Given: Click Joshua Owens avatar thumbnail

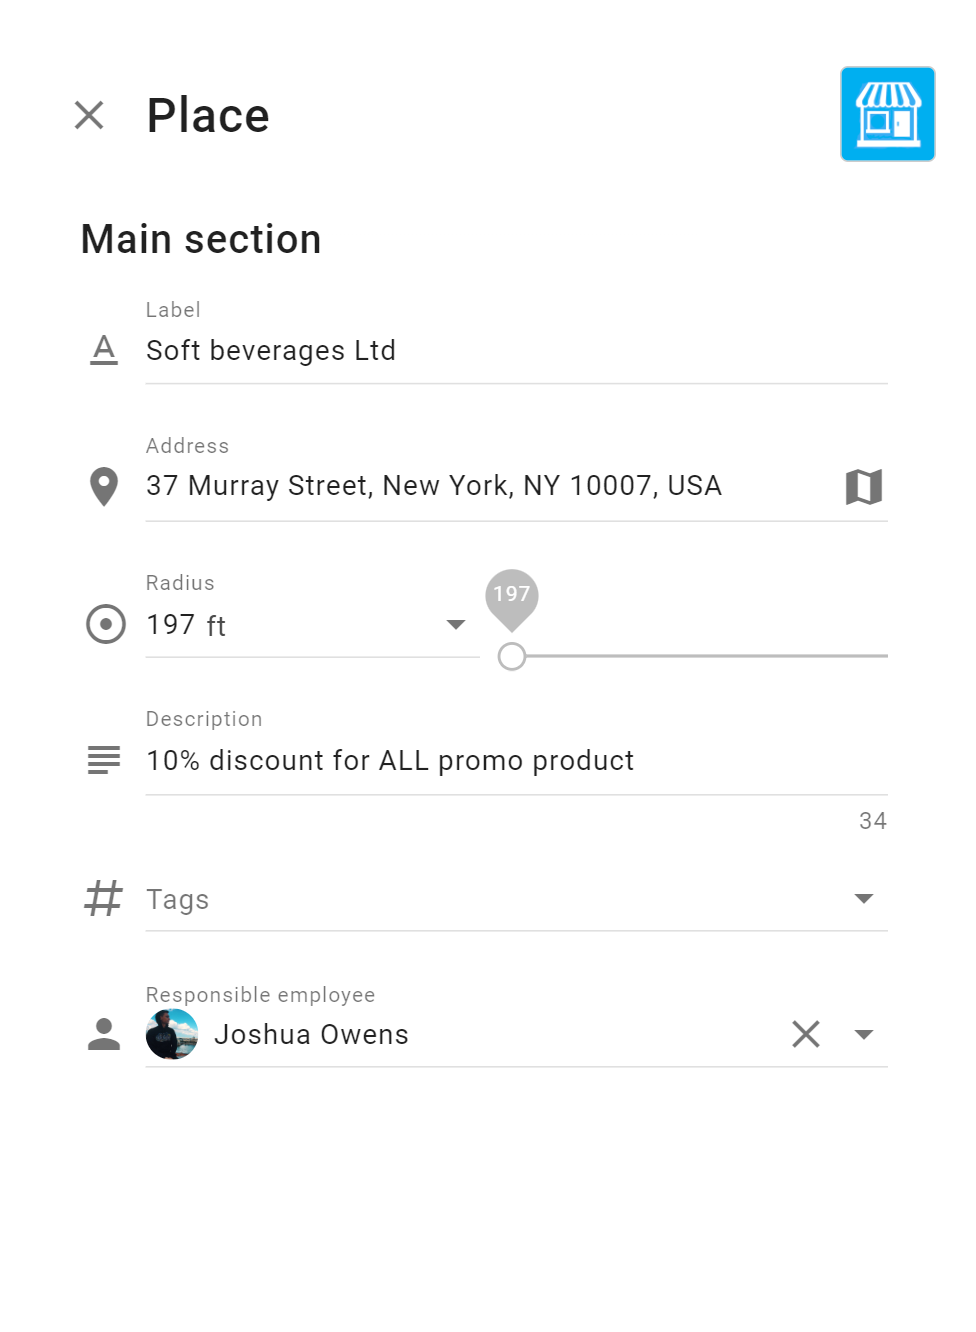Looking at the screenshot, I should (x=172, y=1034).
